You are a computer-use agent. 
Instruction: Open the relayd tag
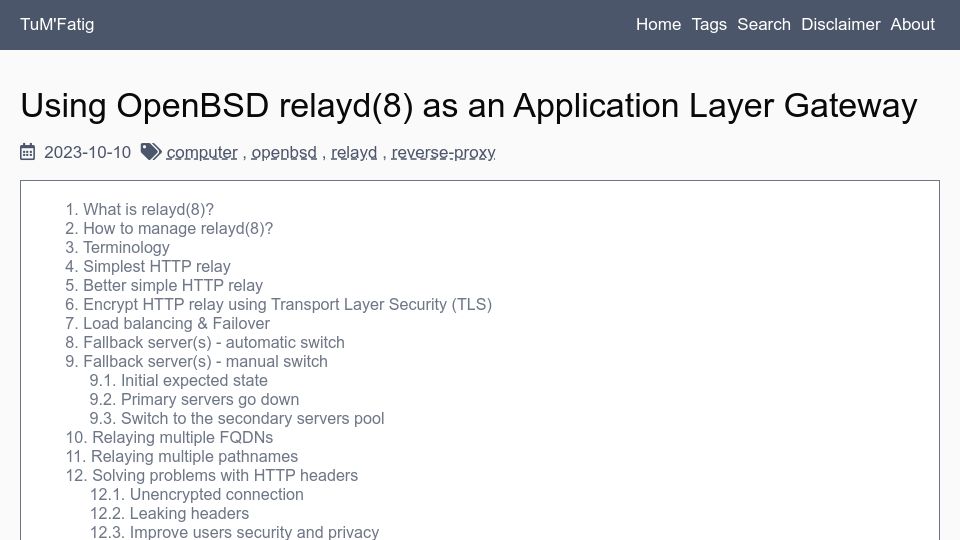[x=354, y=152]
